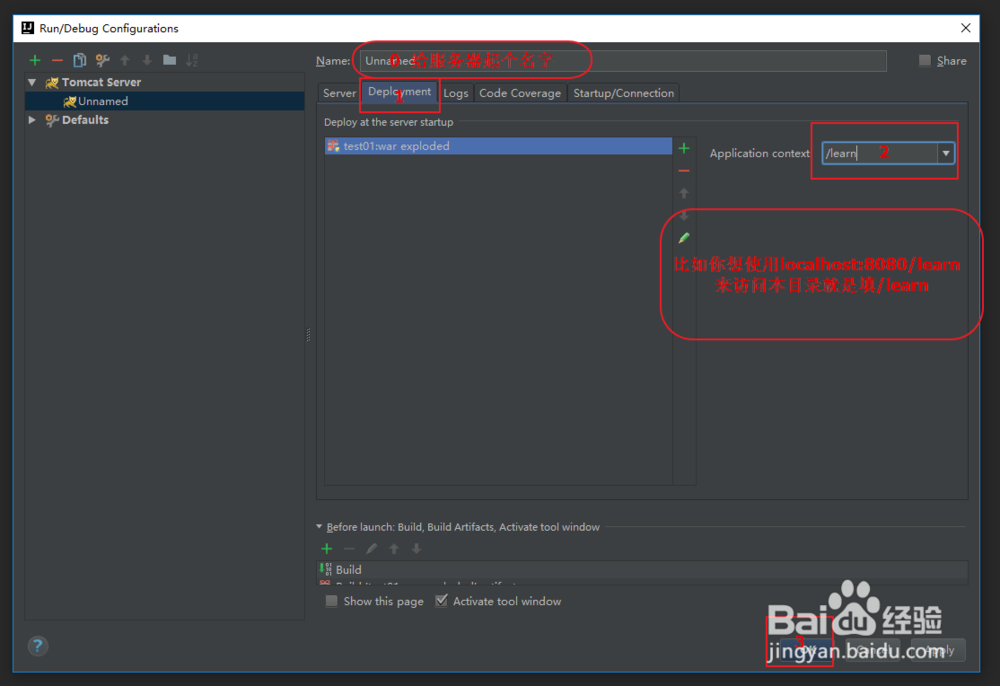Open the Startup/Connection tab
This screenshot has height=686, width=1000.
coord(623,93)
